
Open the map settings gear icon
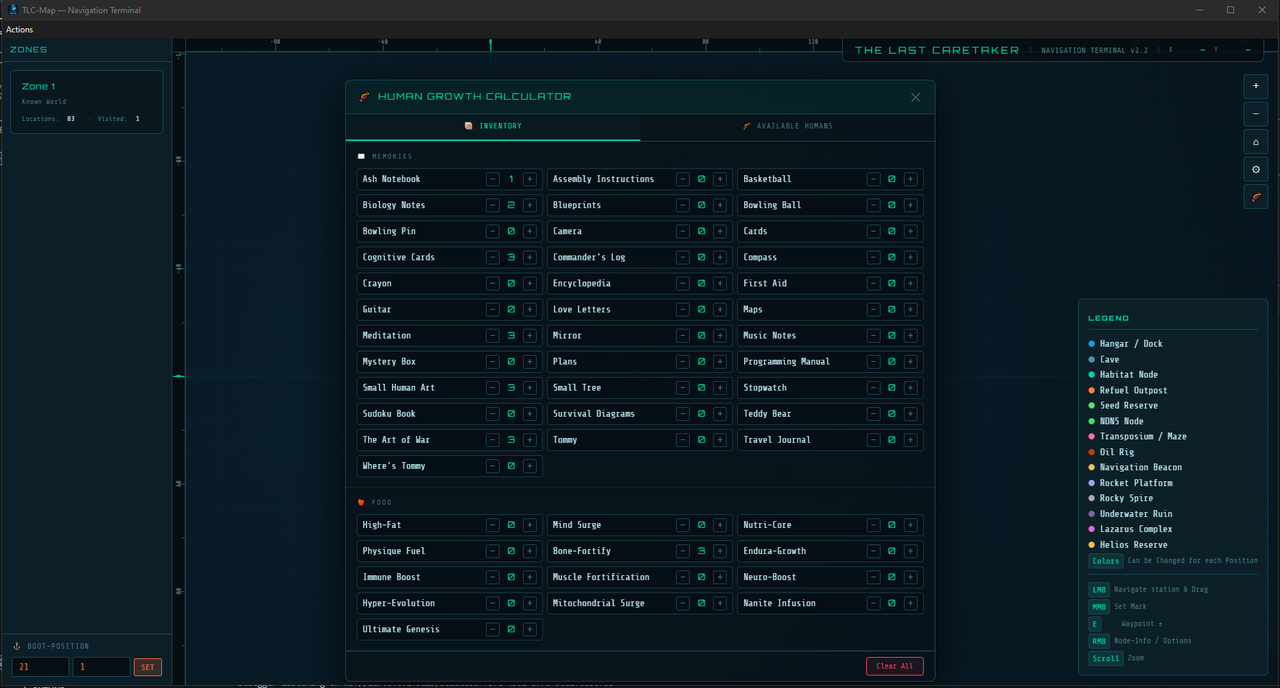(x=1256, y=169)
